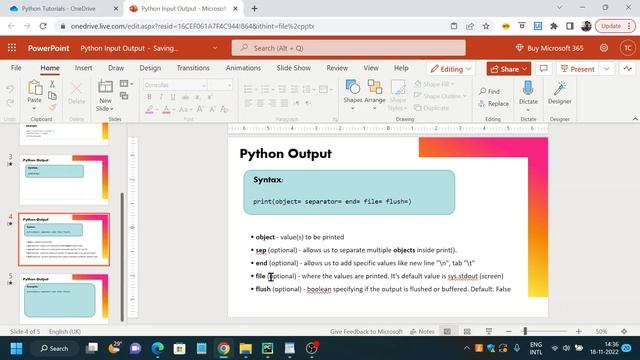640x360 pixels.
Task: Switch to Normal view button
Action: click(448, 331)
